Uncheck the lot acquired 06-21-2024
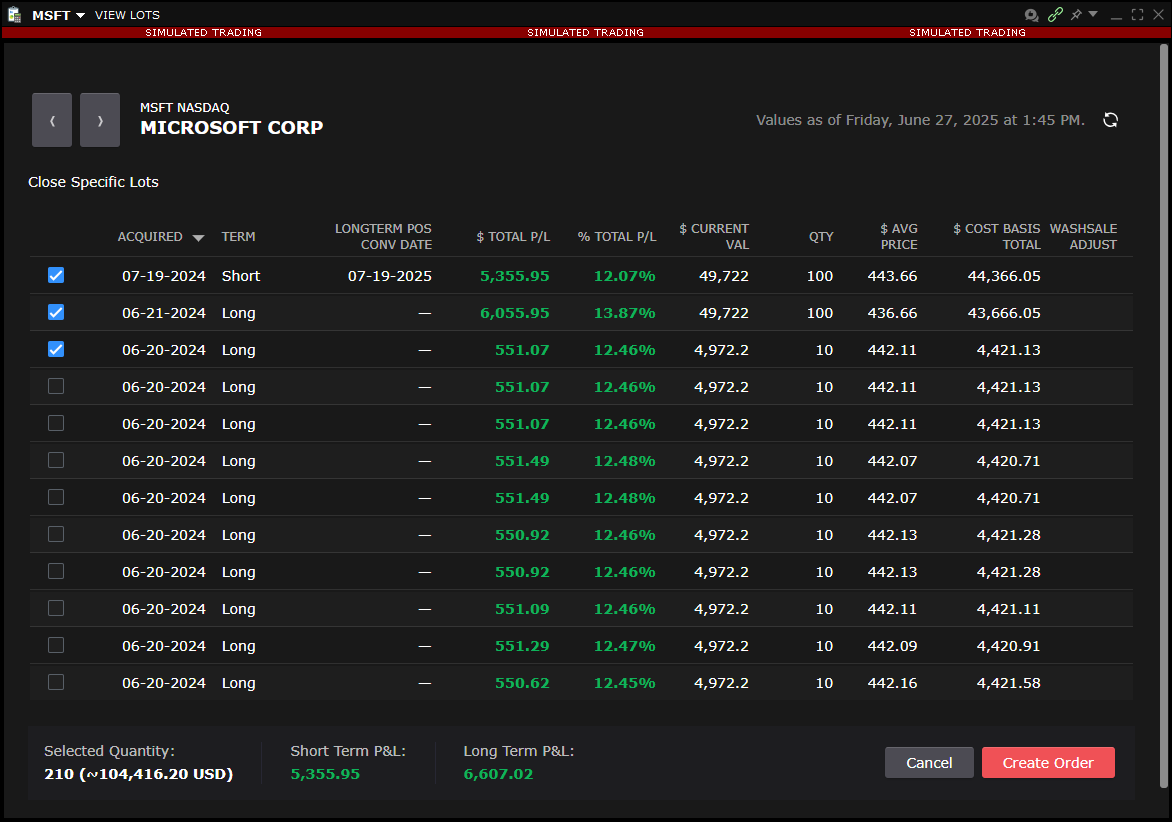This screenshot has height=822, width=1172. pyautogui.click(x=56, y=312)
